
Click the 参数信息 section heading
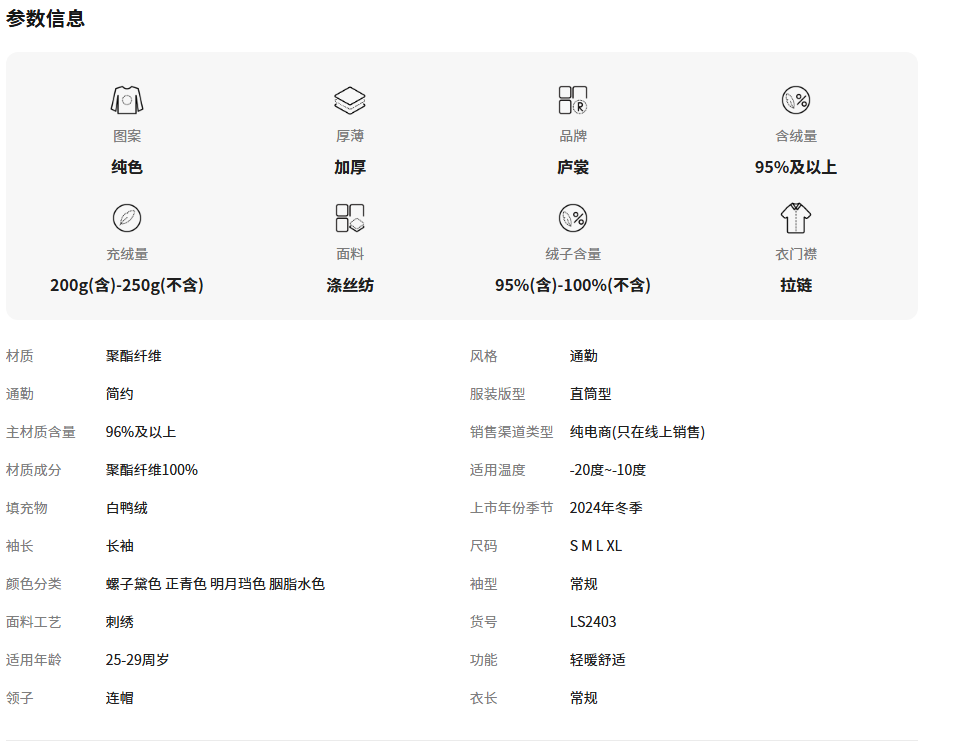pos(46,18)
